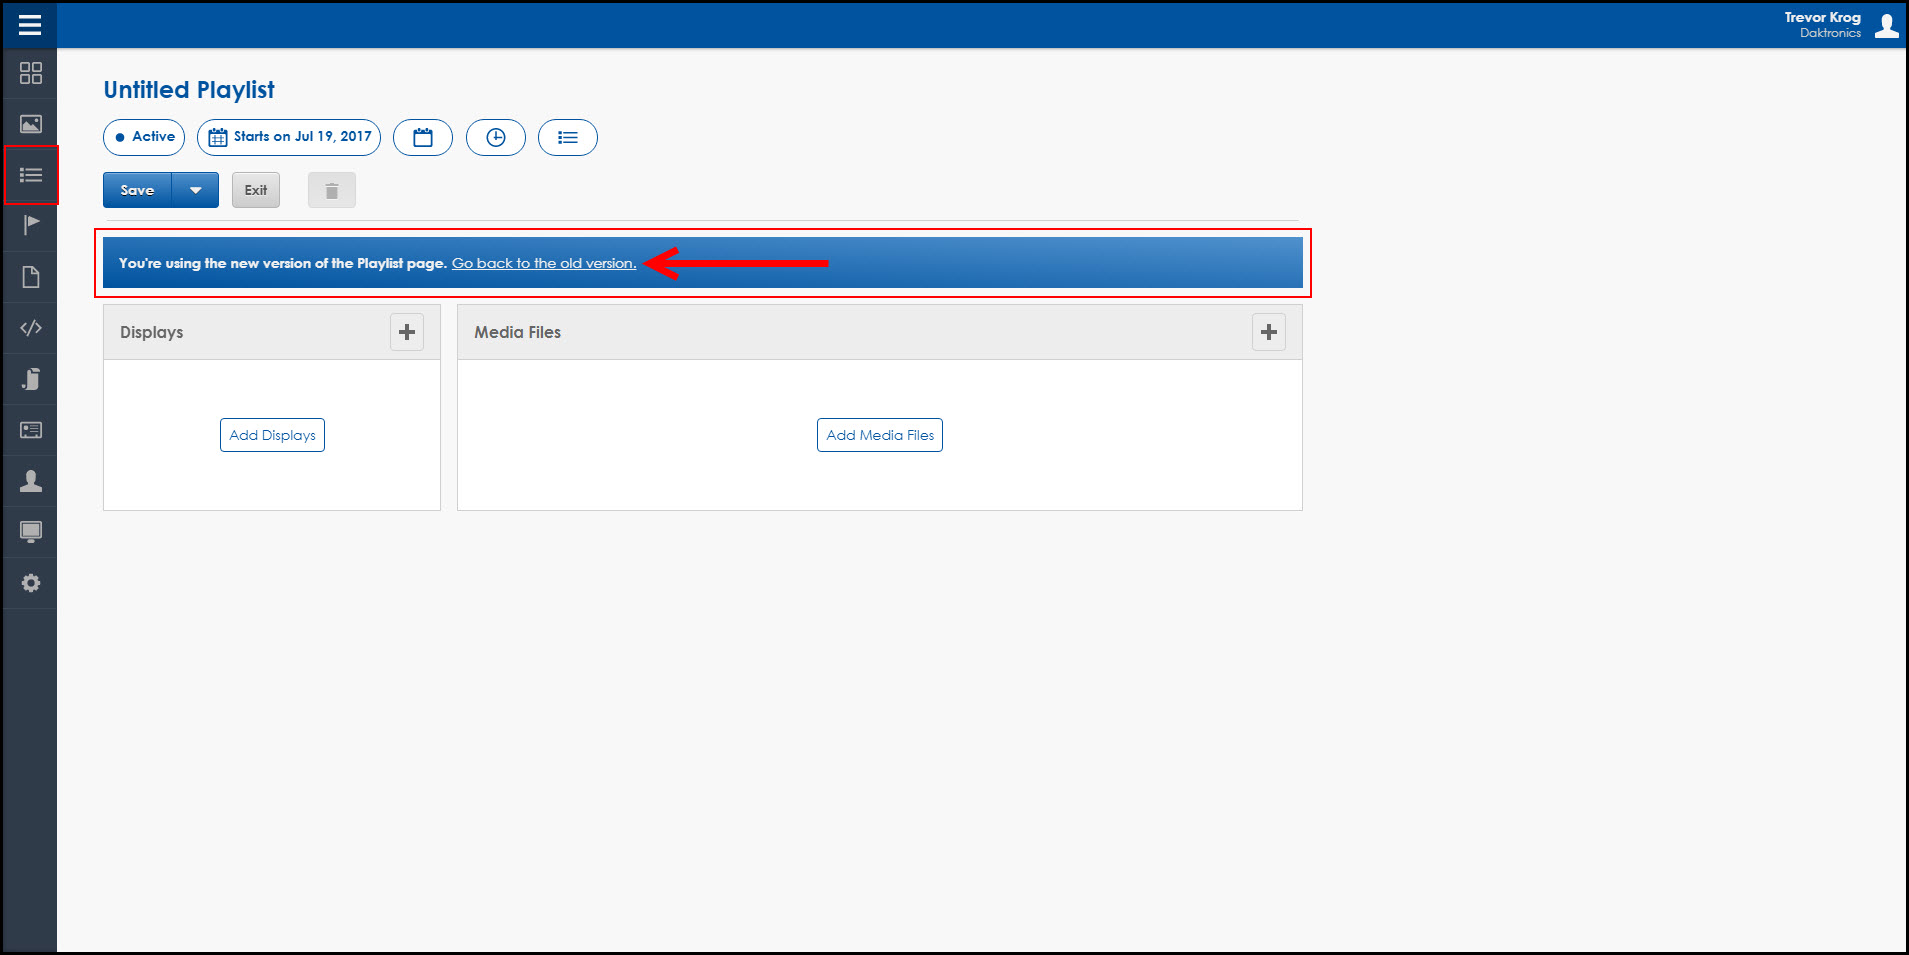Click the Add Media Files button

click(879, 435)
